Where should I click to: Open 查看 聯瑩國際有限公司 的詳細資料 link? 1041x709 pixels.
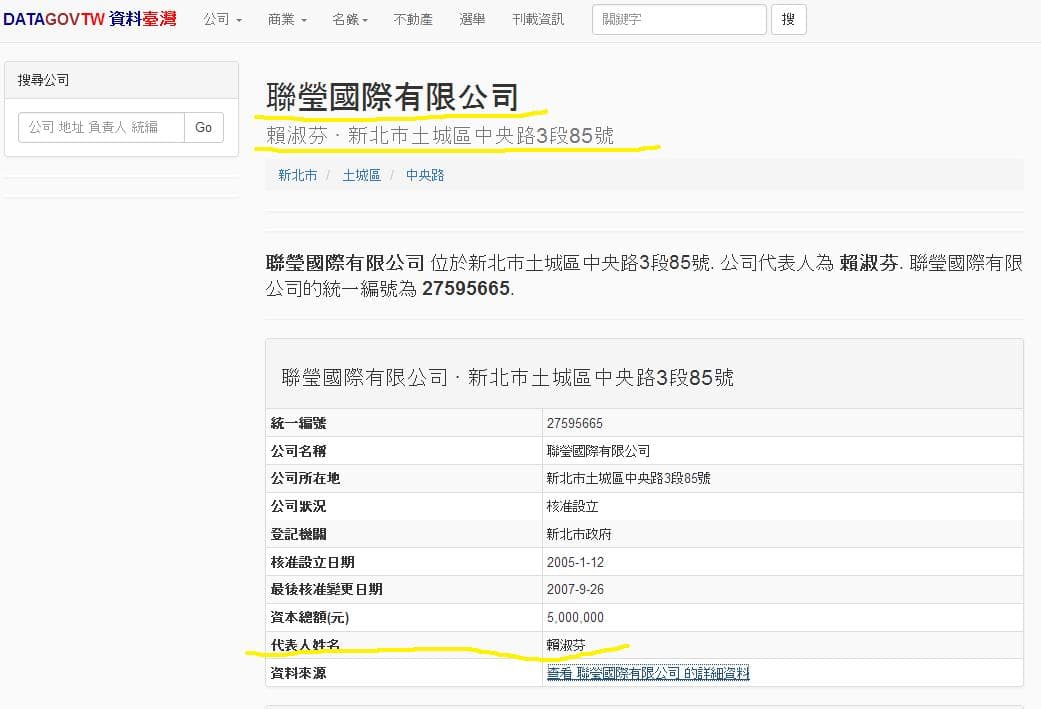[x=648, y=673]
